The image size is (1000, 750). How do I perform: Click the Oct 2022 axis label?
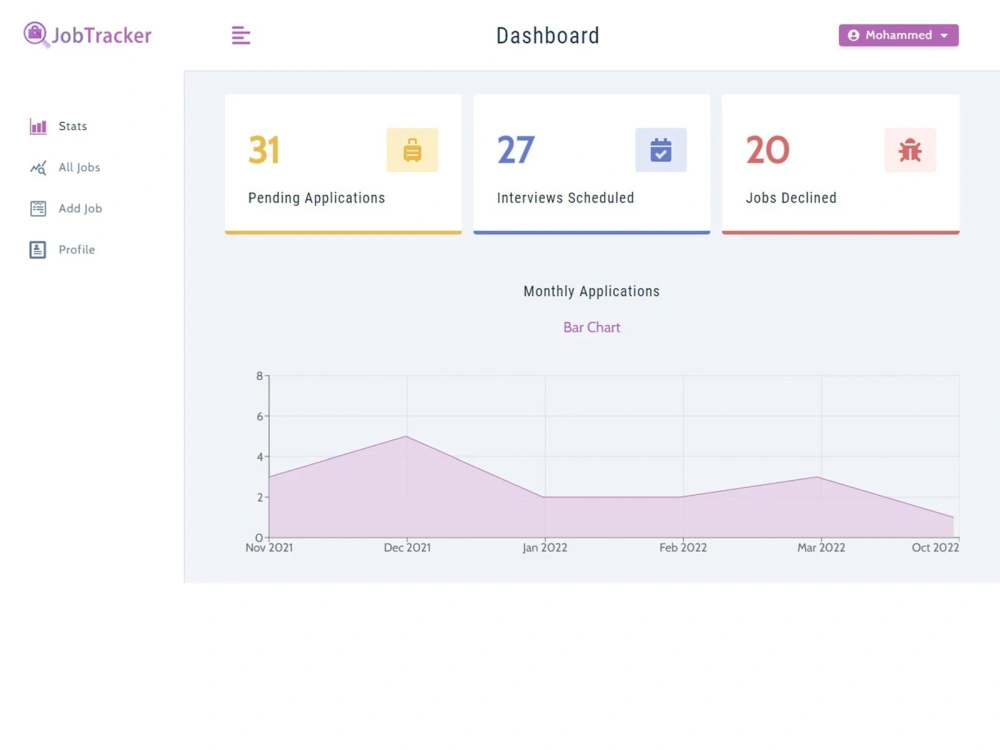[935, 548]
